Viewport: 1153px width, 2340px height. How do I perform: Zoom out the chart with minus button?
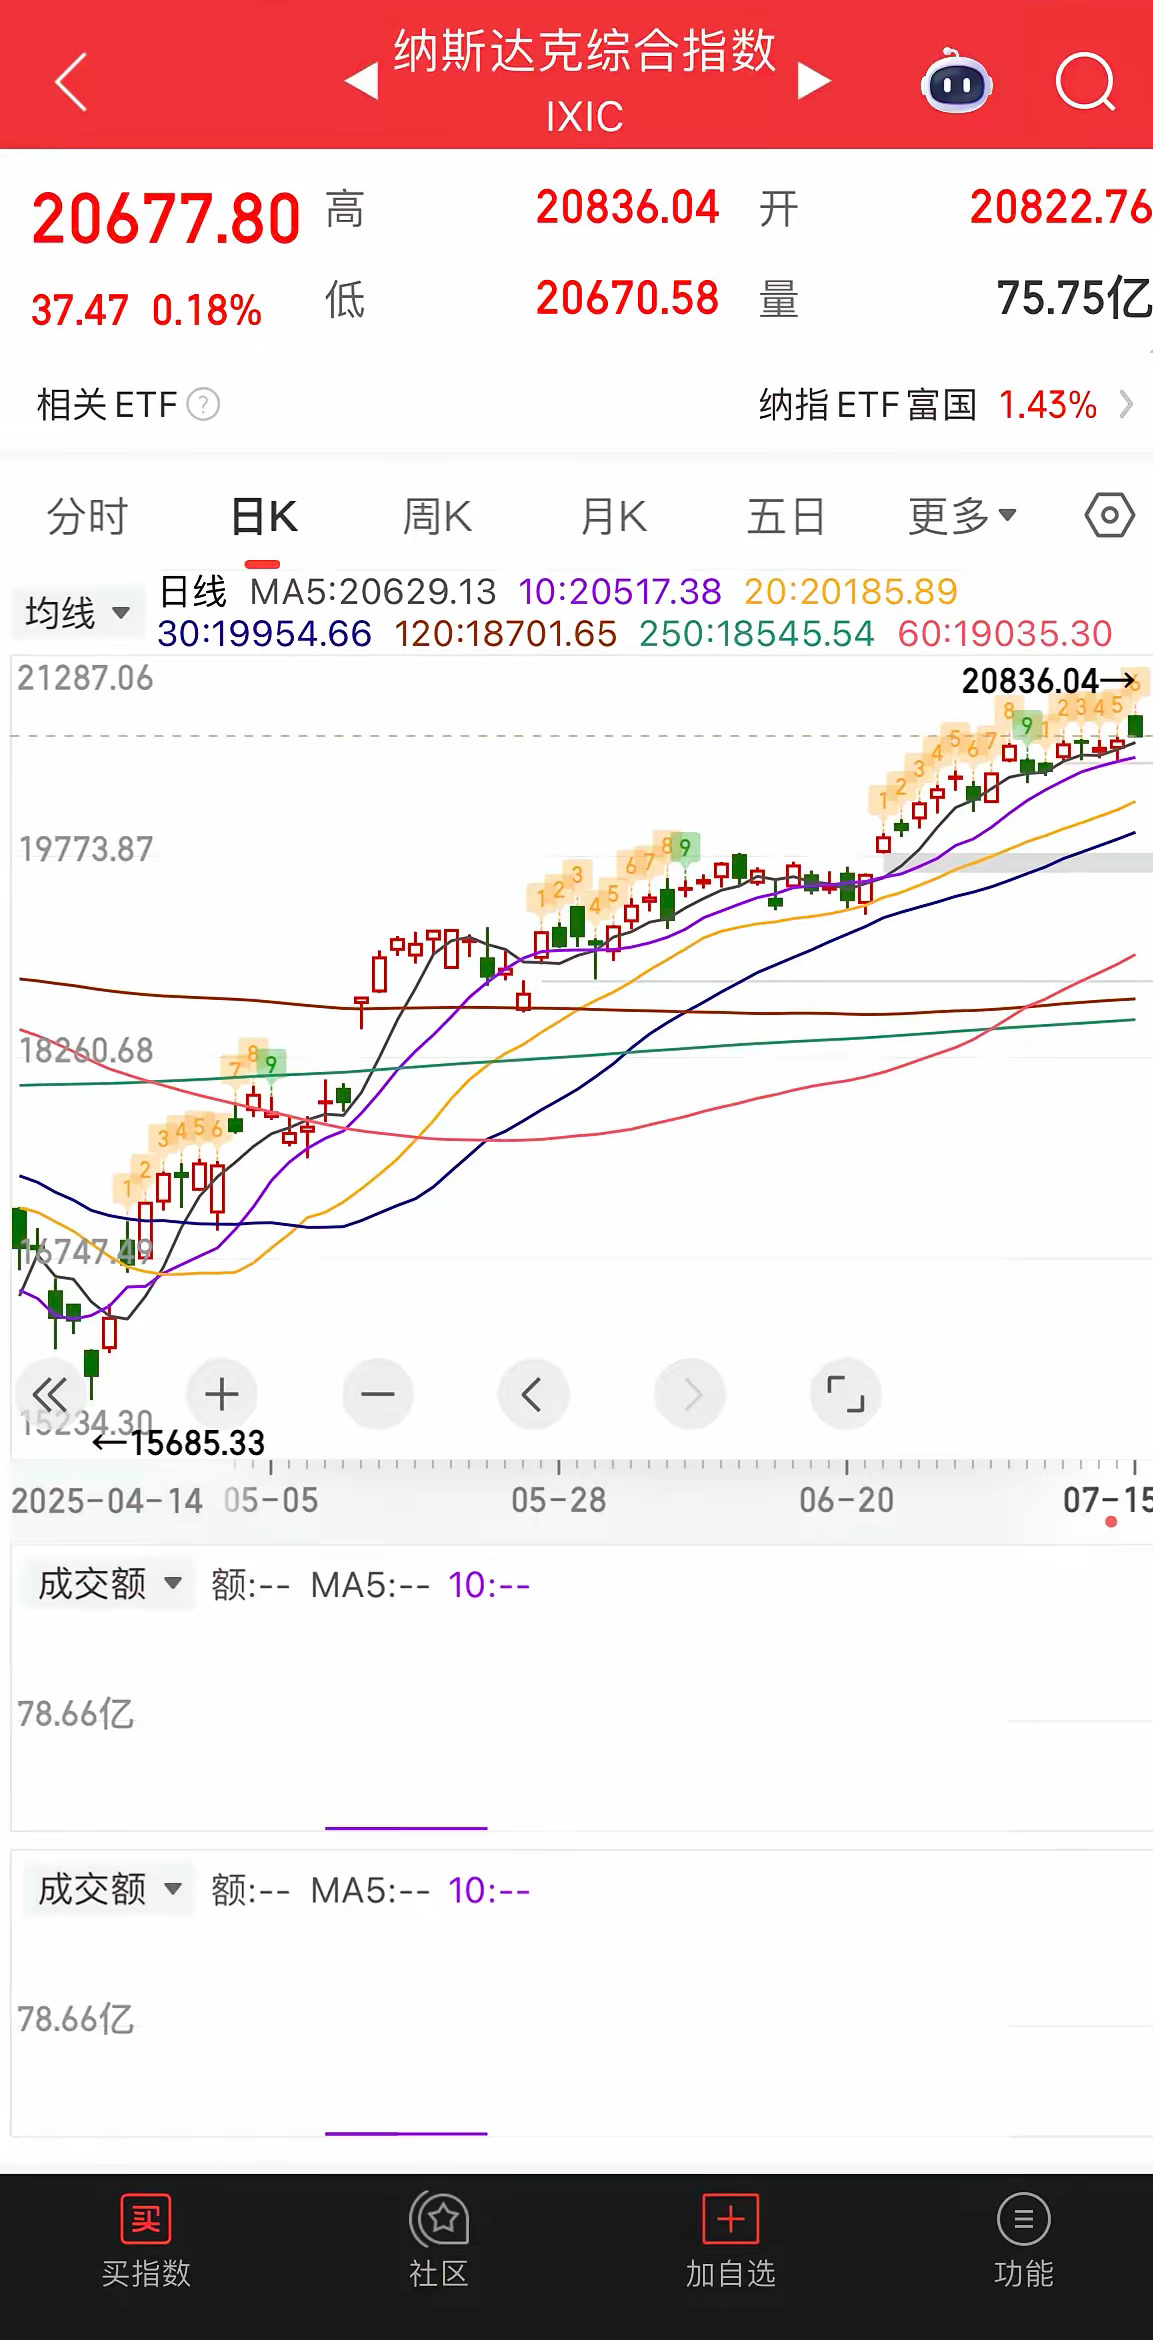(378, 1394)
